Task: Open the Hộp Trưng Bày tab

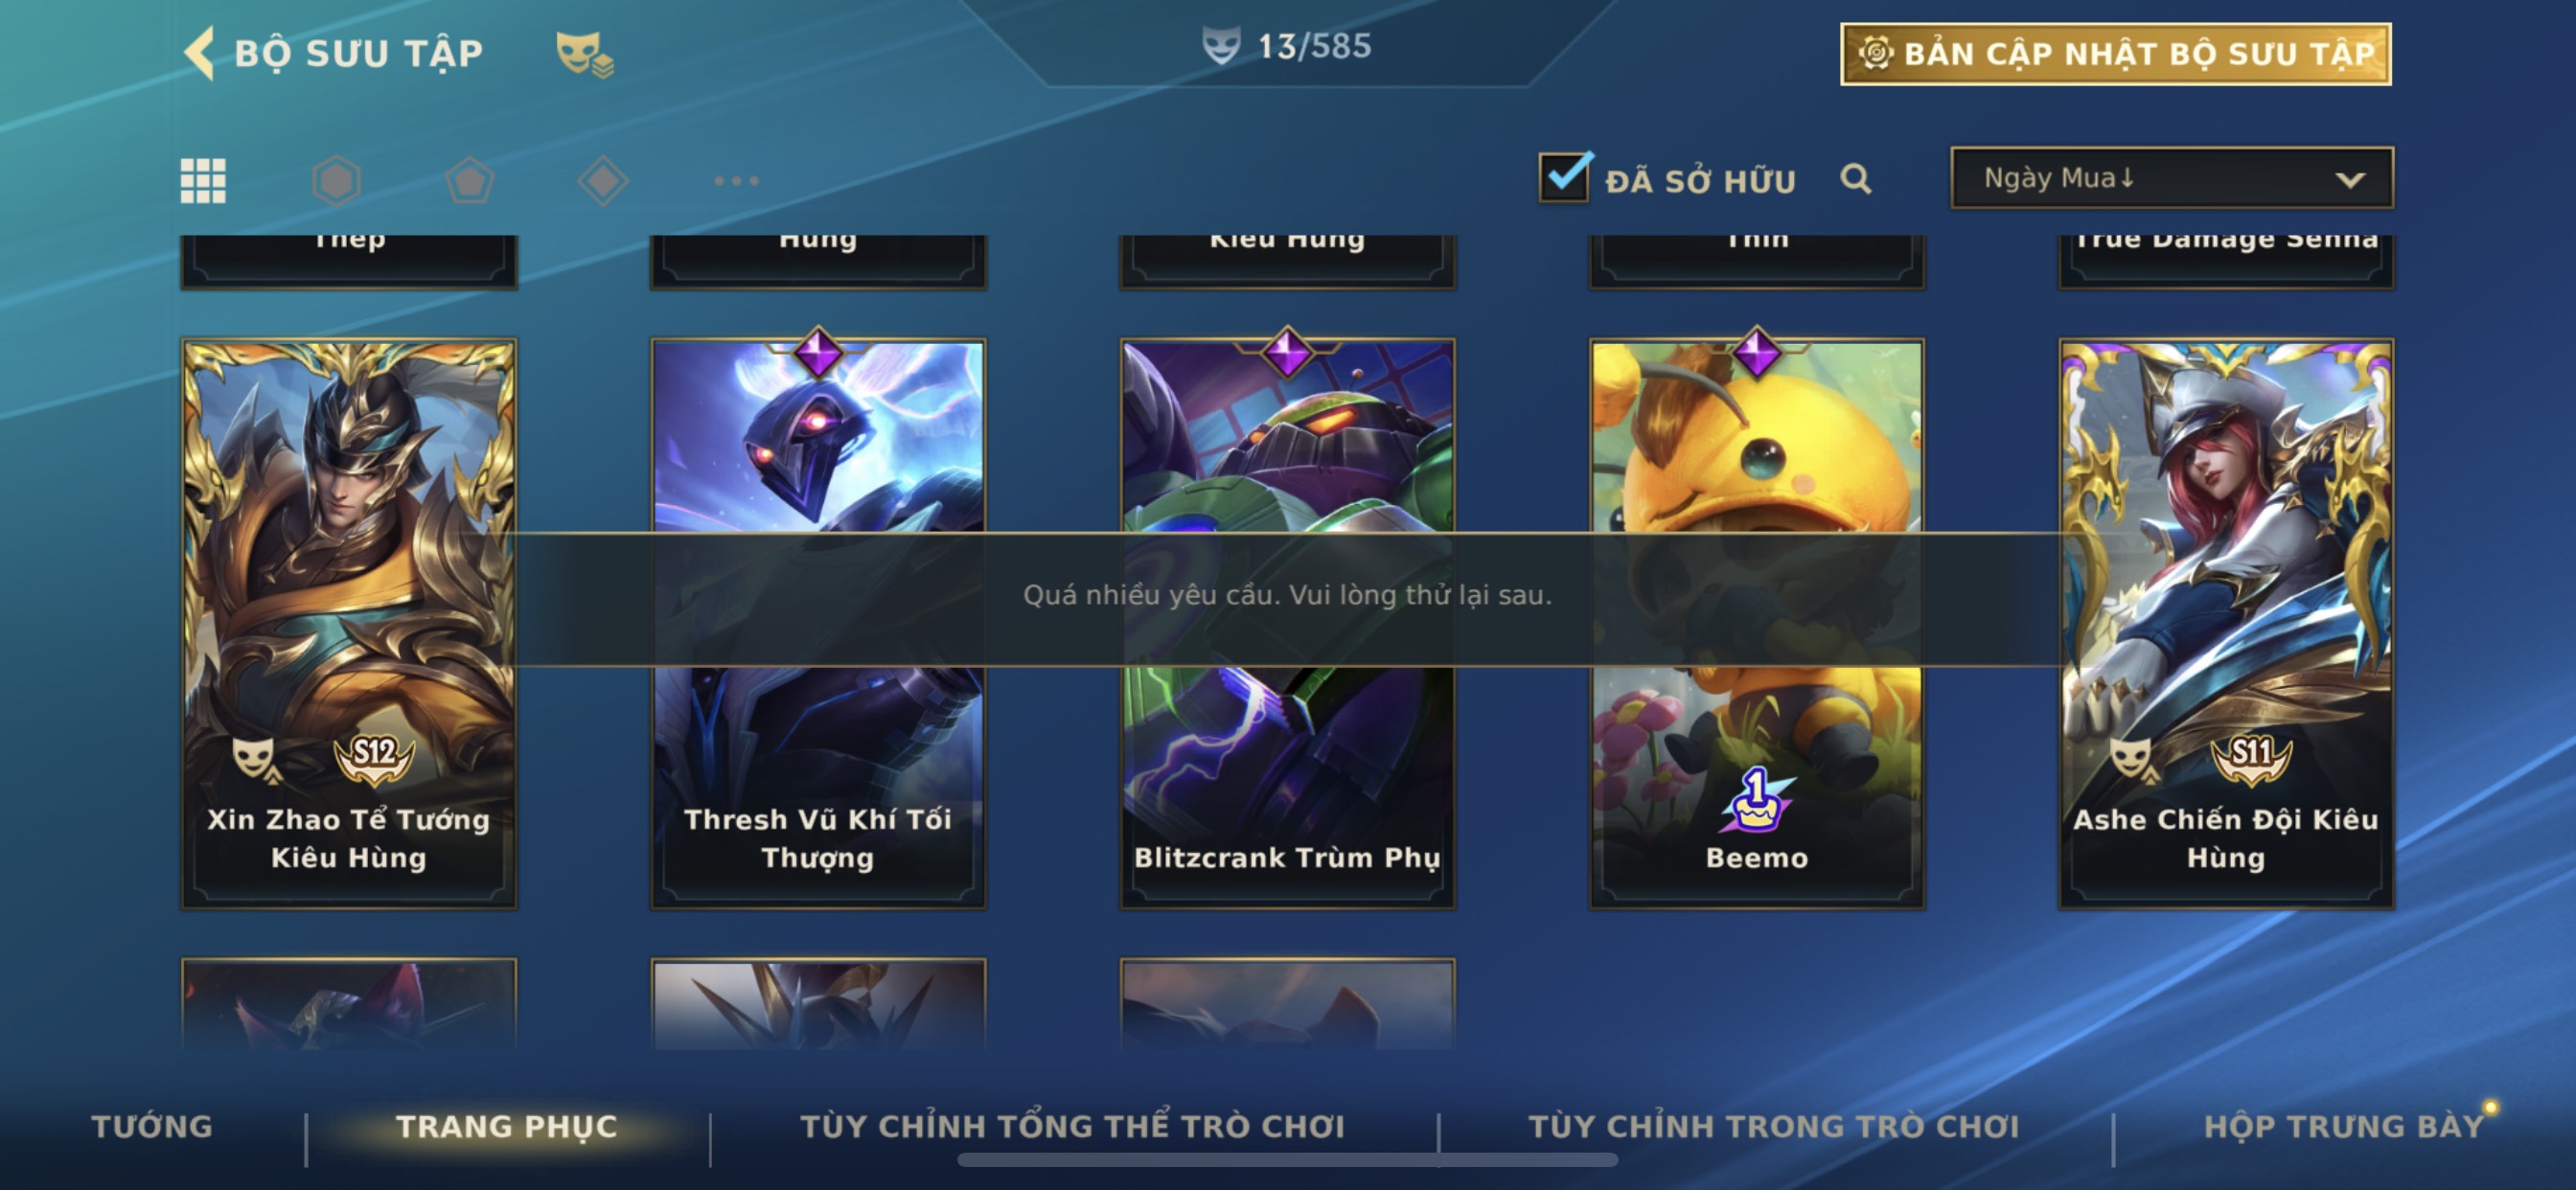Action: pyautogui.click(x=2344, y=1126)
